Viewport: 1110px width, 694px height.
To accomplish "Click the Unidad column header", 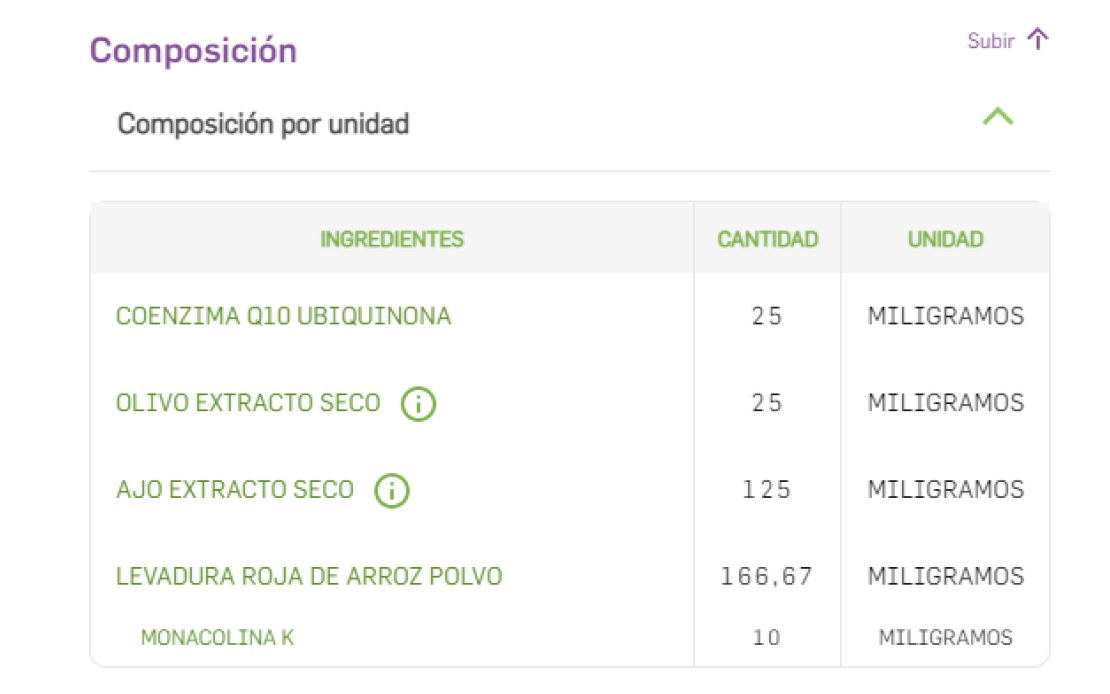I will click(x=945, y=239).
